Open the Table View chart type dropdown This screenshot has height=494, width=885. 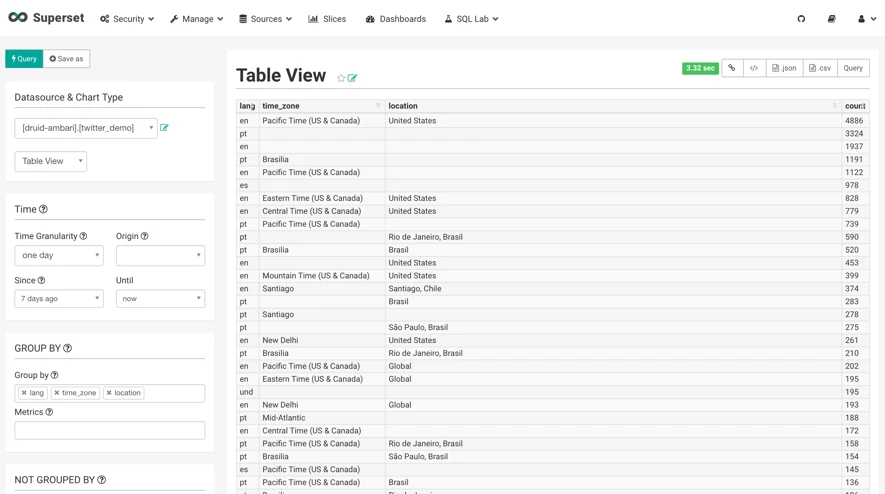(x=51, y=161)
